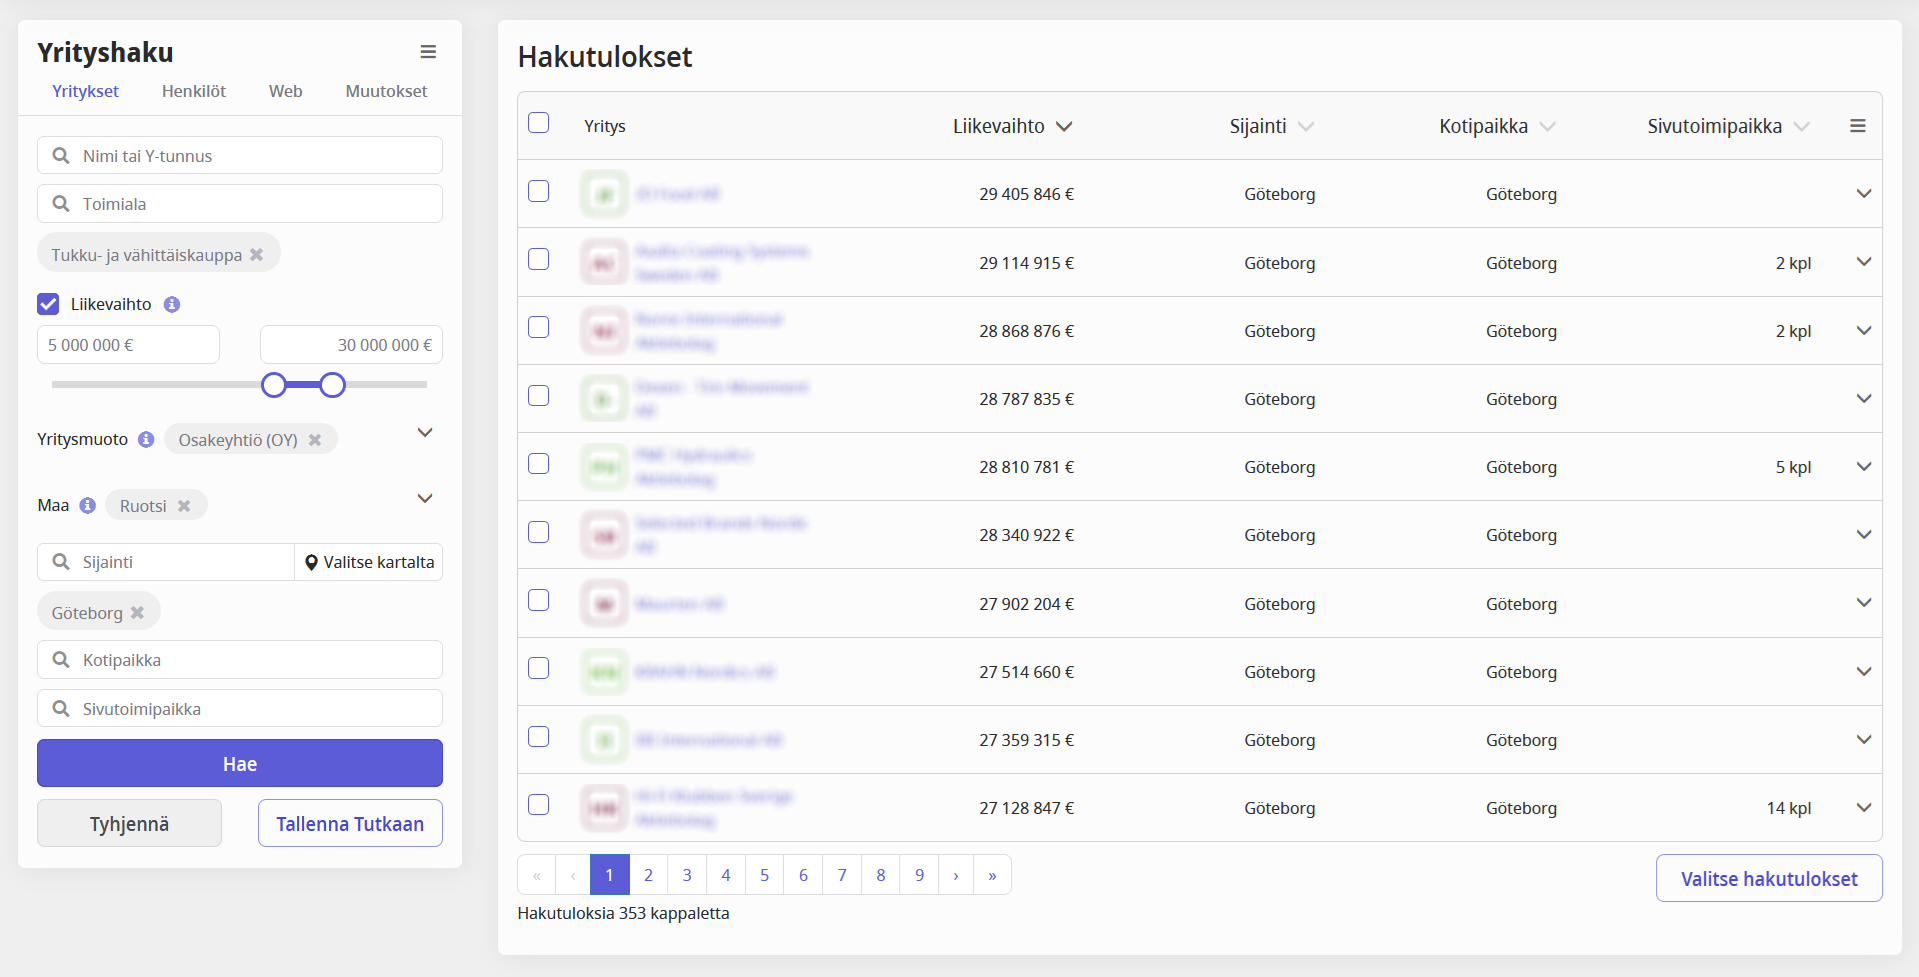Screen dimensions: 1919x977
Task: Check the row with 29 114 915 € revenue
Action: [539, 259]
